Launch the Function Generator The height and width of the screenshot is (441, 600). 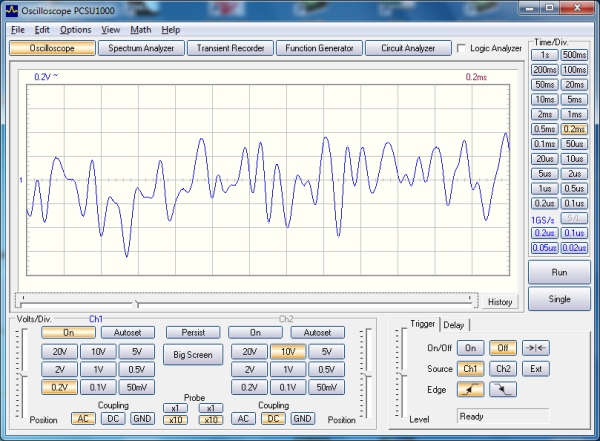[x=319, y=48]
